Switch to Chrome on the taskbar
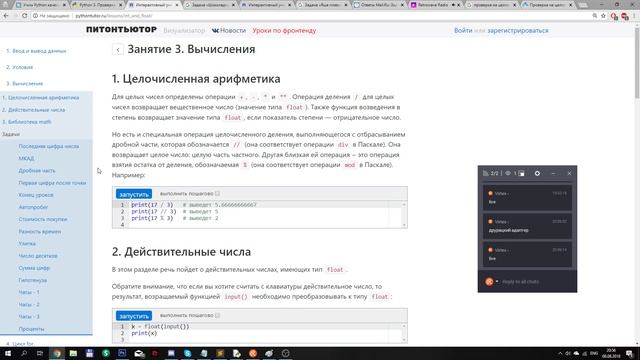Viewport: 640px width, 360px height. point(57,353)
